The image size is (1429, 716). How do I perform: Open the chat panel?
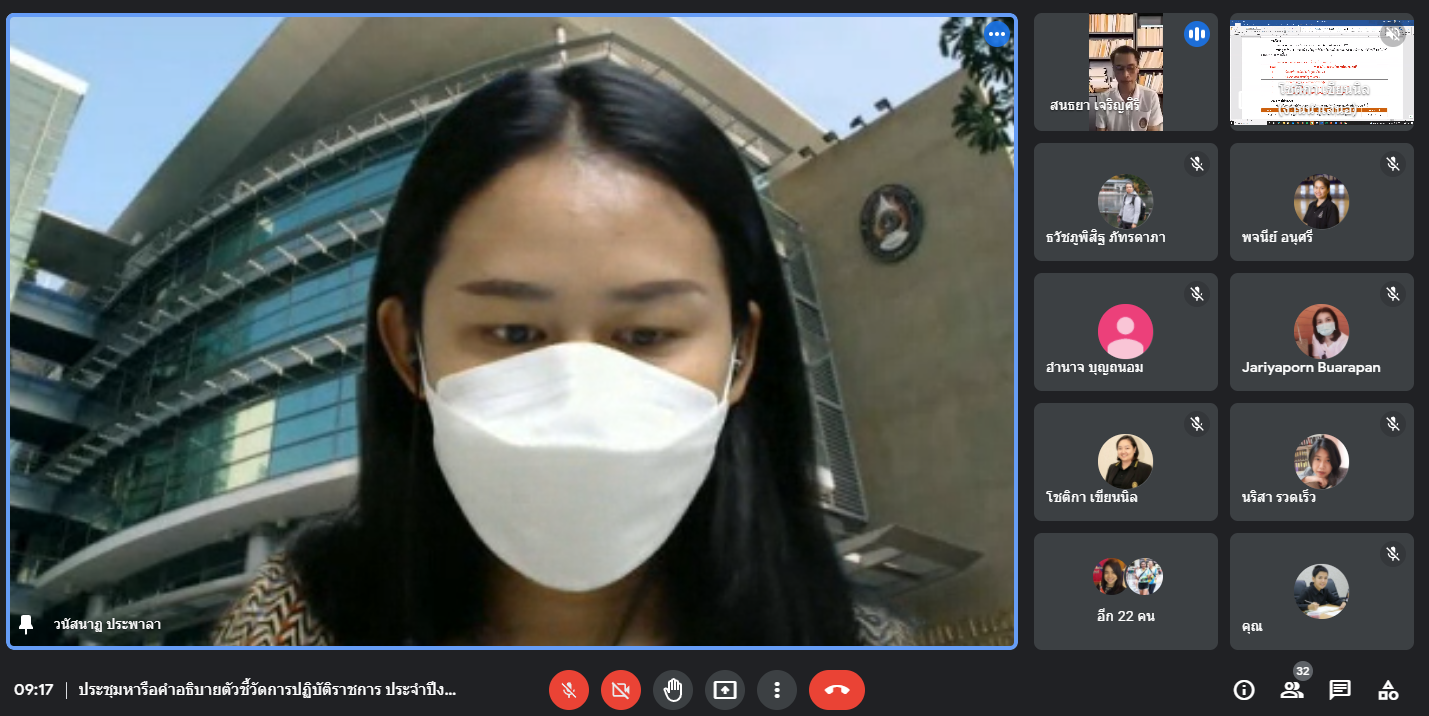[x=1340, y=690]
